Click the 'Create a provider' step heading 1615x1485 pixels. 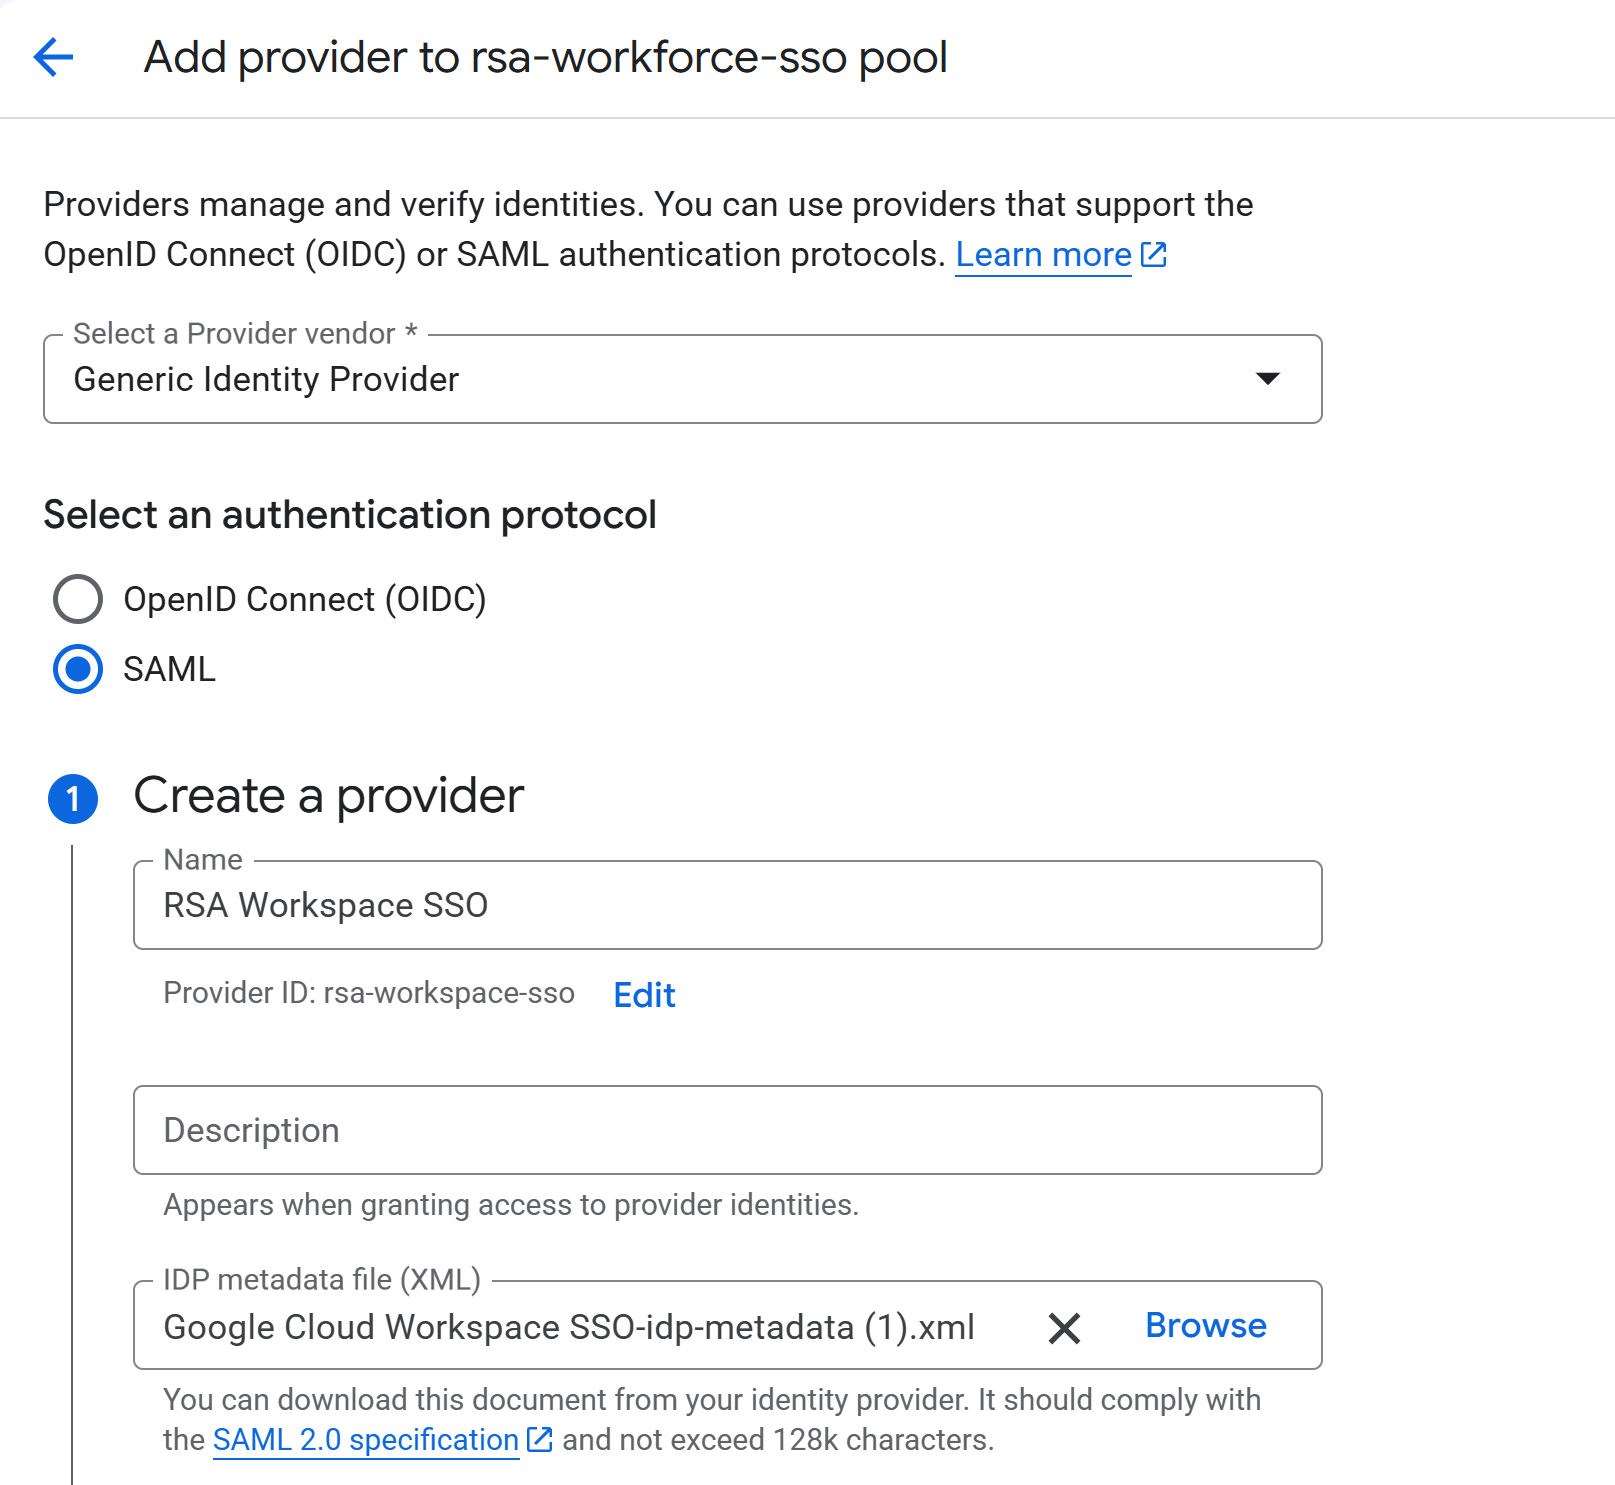(x=329, y=796)
